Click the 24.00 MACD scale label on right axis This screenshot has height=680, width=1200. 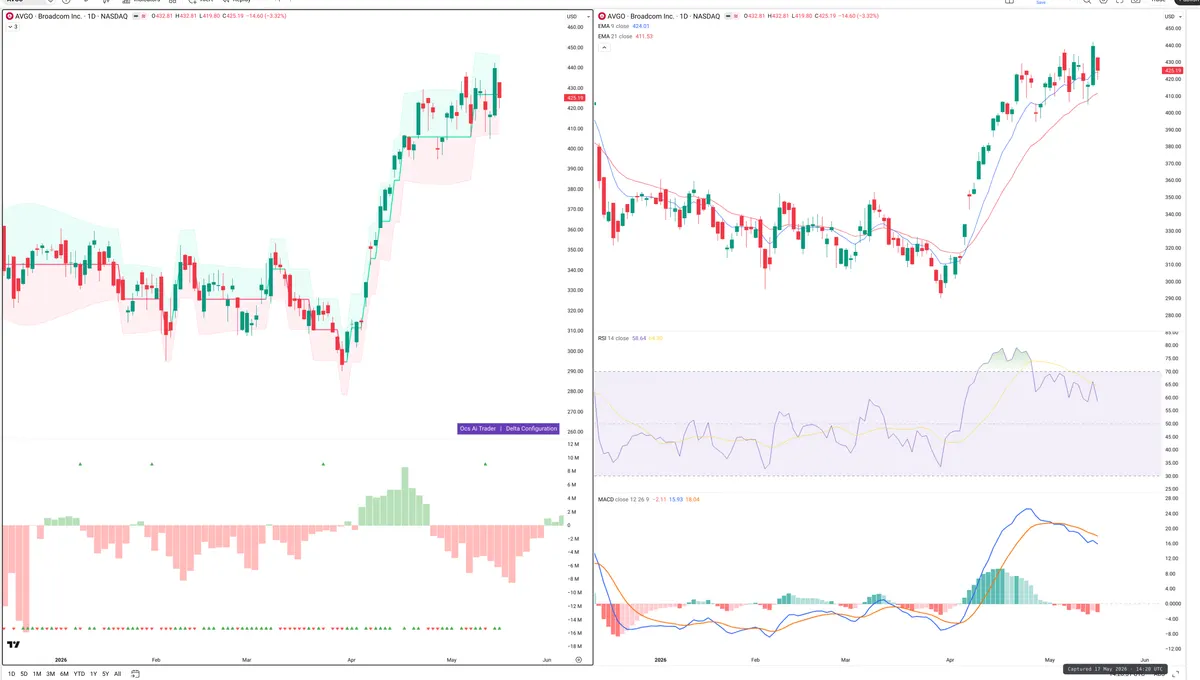(1172, 512)
